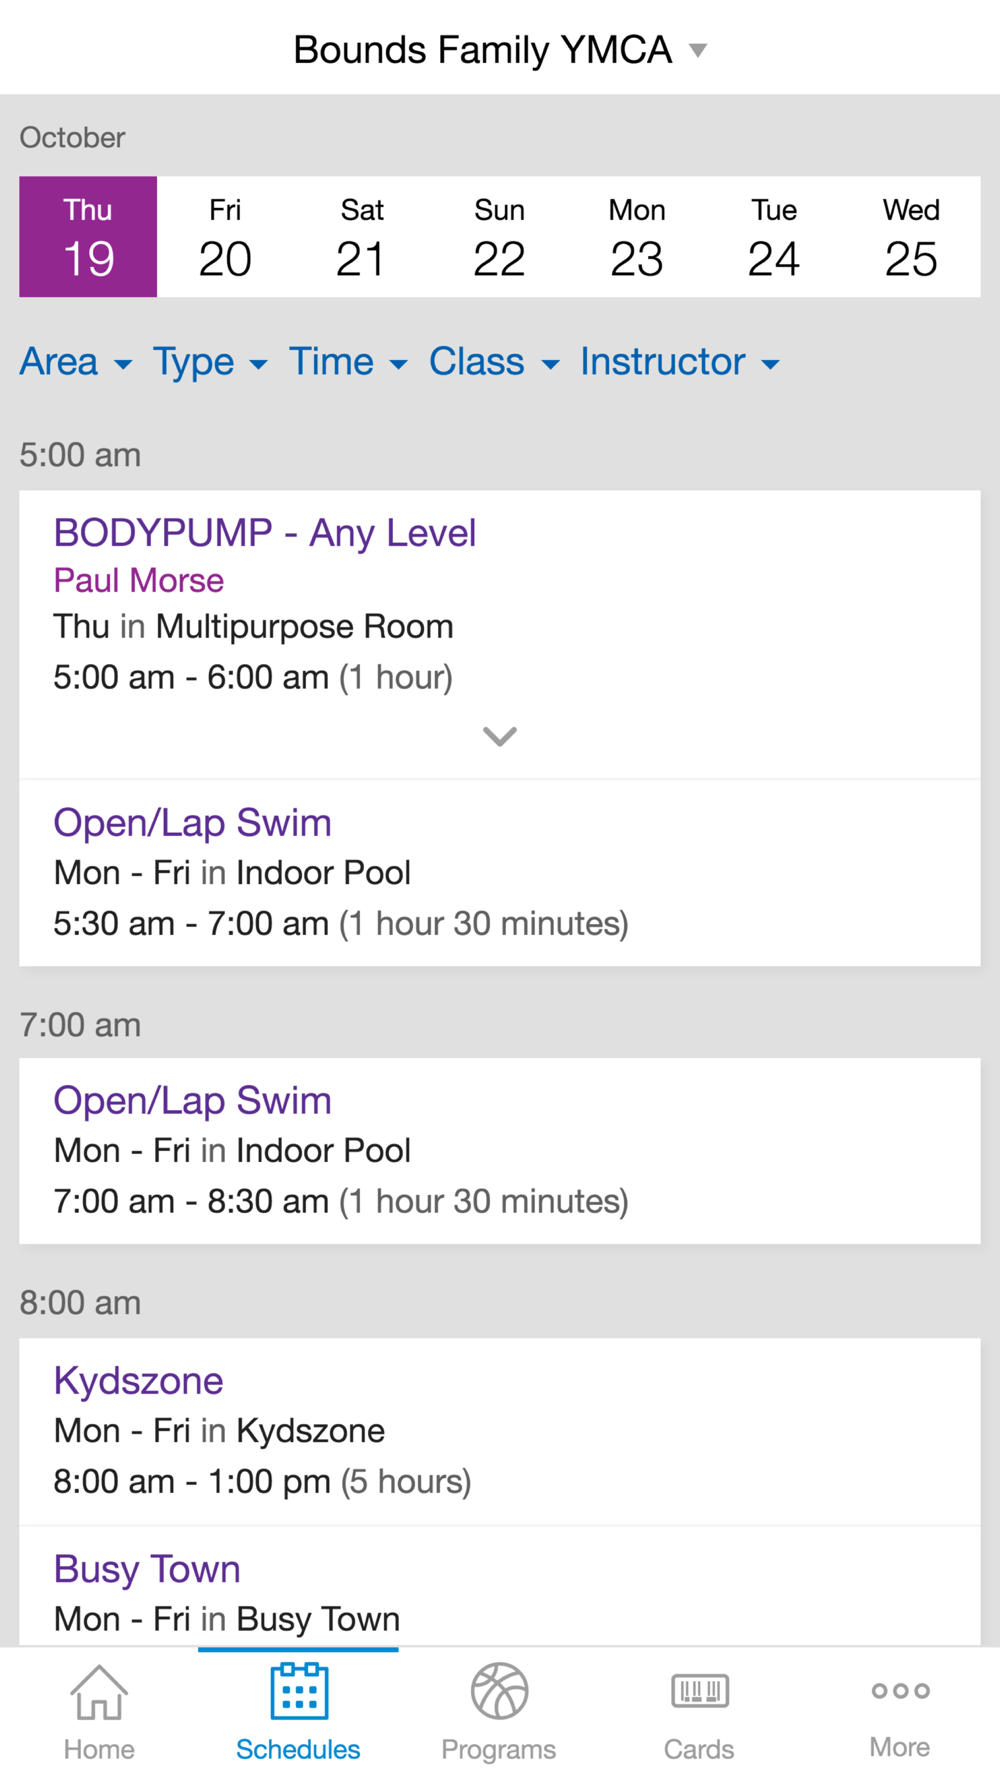Open the Class filter dropdown
Screen dimensions: 1000x1778
click(494, 362)
